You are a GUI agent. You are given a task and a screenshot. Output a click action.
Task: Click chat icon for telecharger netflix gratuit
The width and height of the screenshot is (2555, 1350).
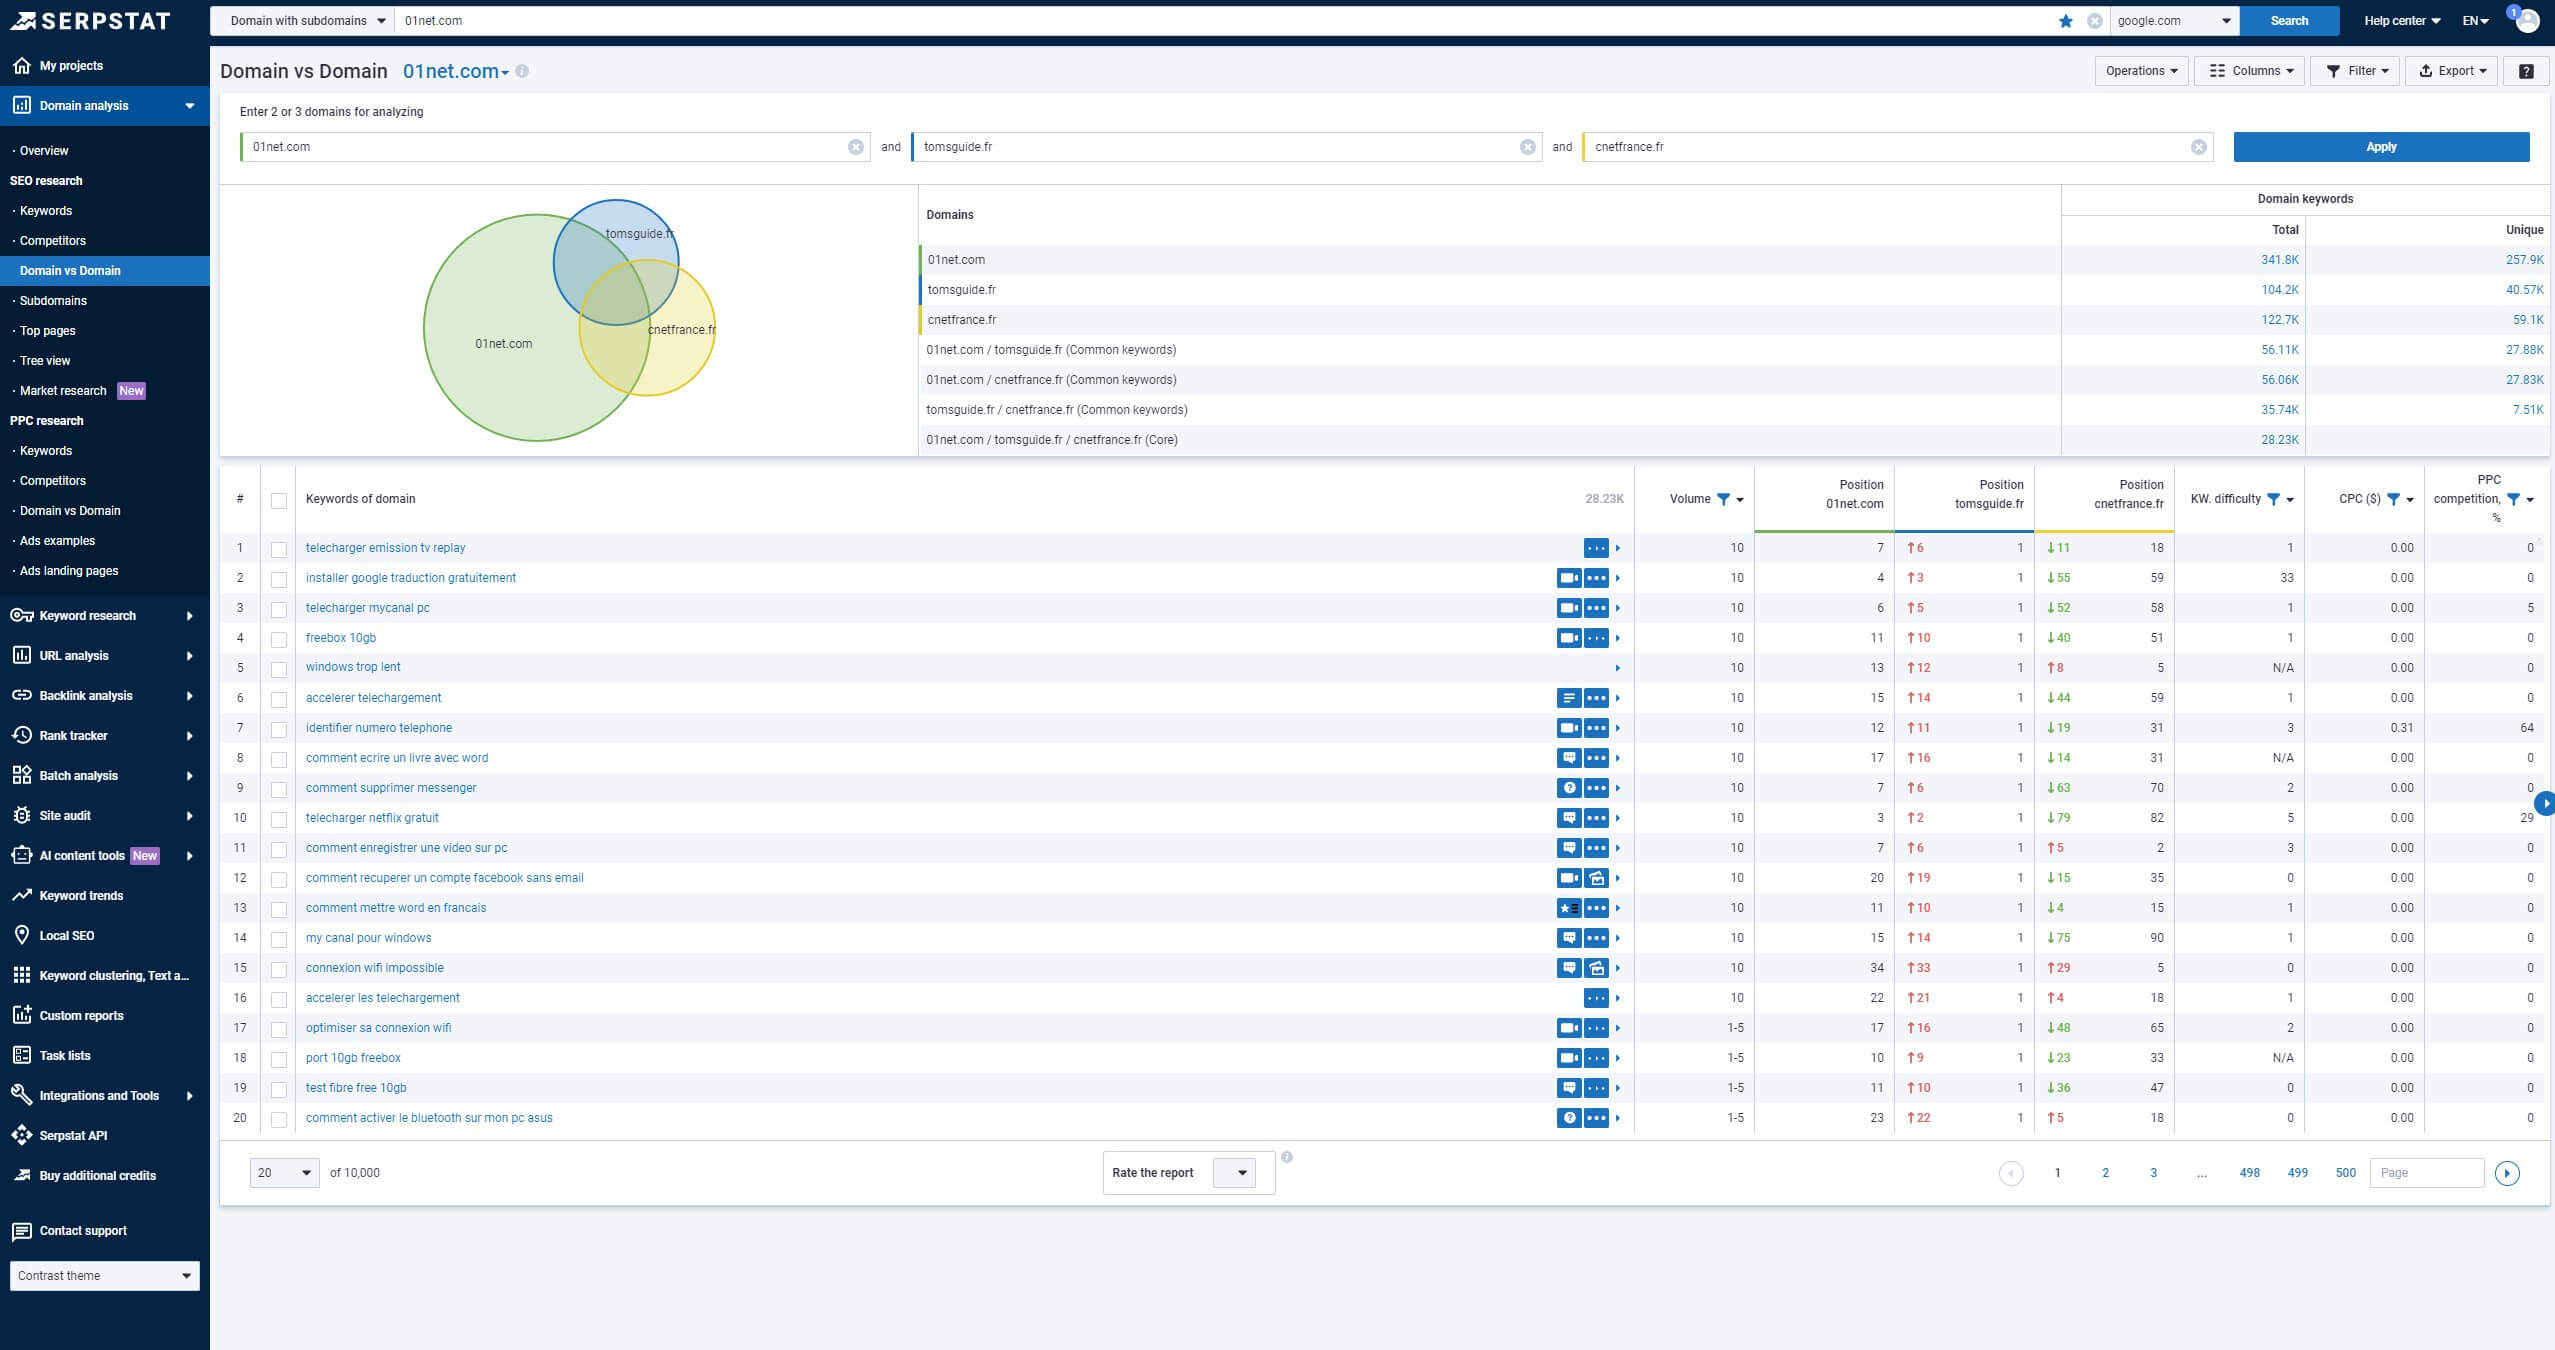1569,818
